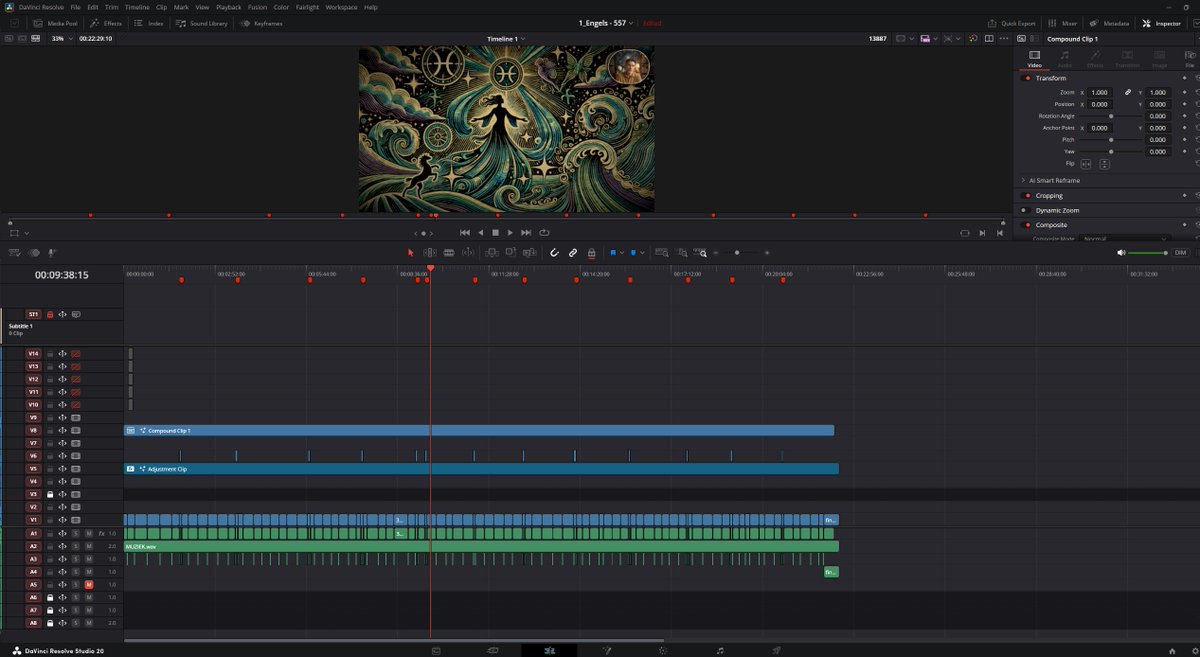
Task: Toggle Position Lock padlock in toolbar
Action: 591,253
